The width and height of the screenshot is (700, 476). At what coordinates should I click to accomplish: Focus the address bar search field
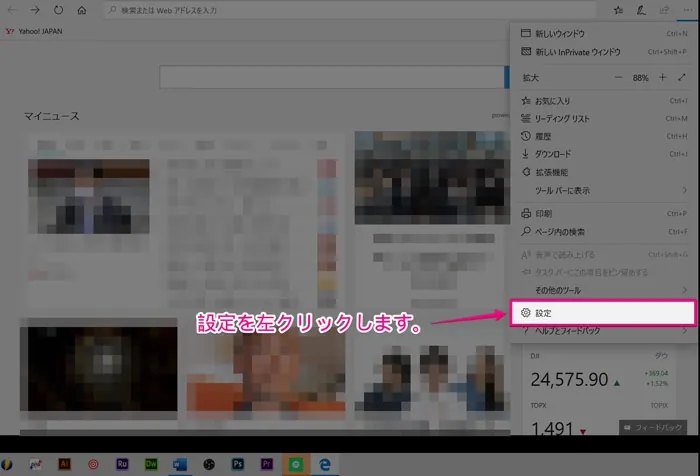[350, 10]
